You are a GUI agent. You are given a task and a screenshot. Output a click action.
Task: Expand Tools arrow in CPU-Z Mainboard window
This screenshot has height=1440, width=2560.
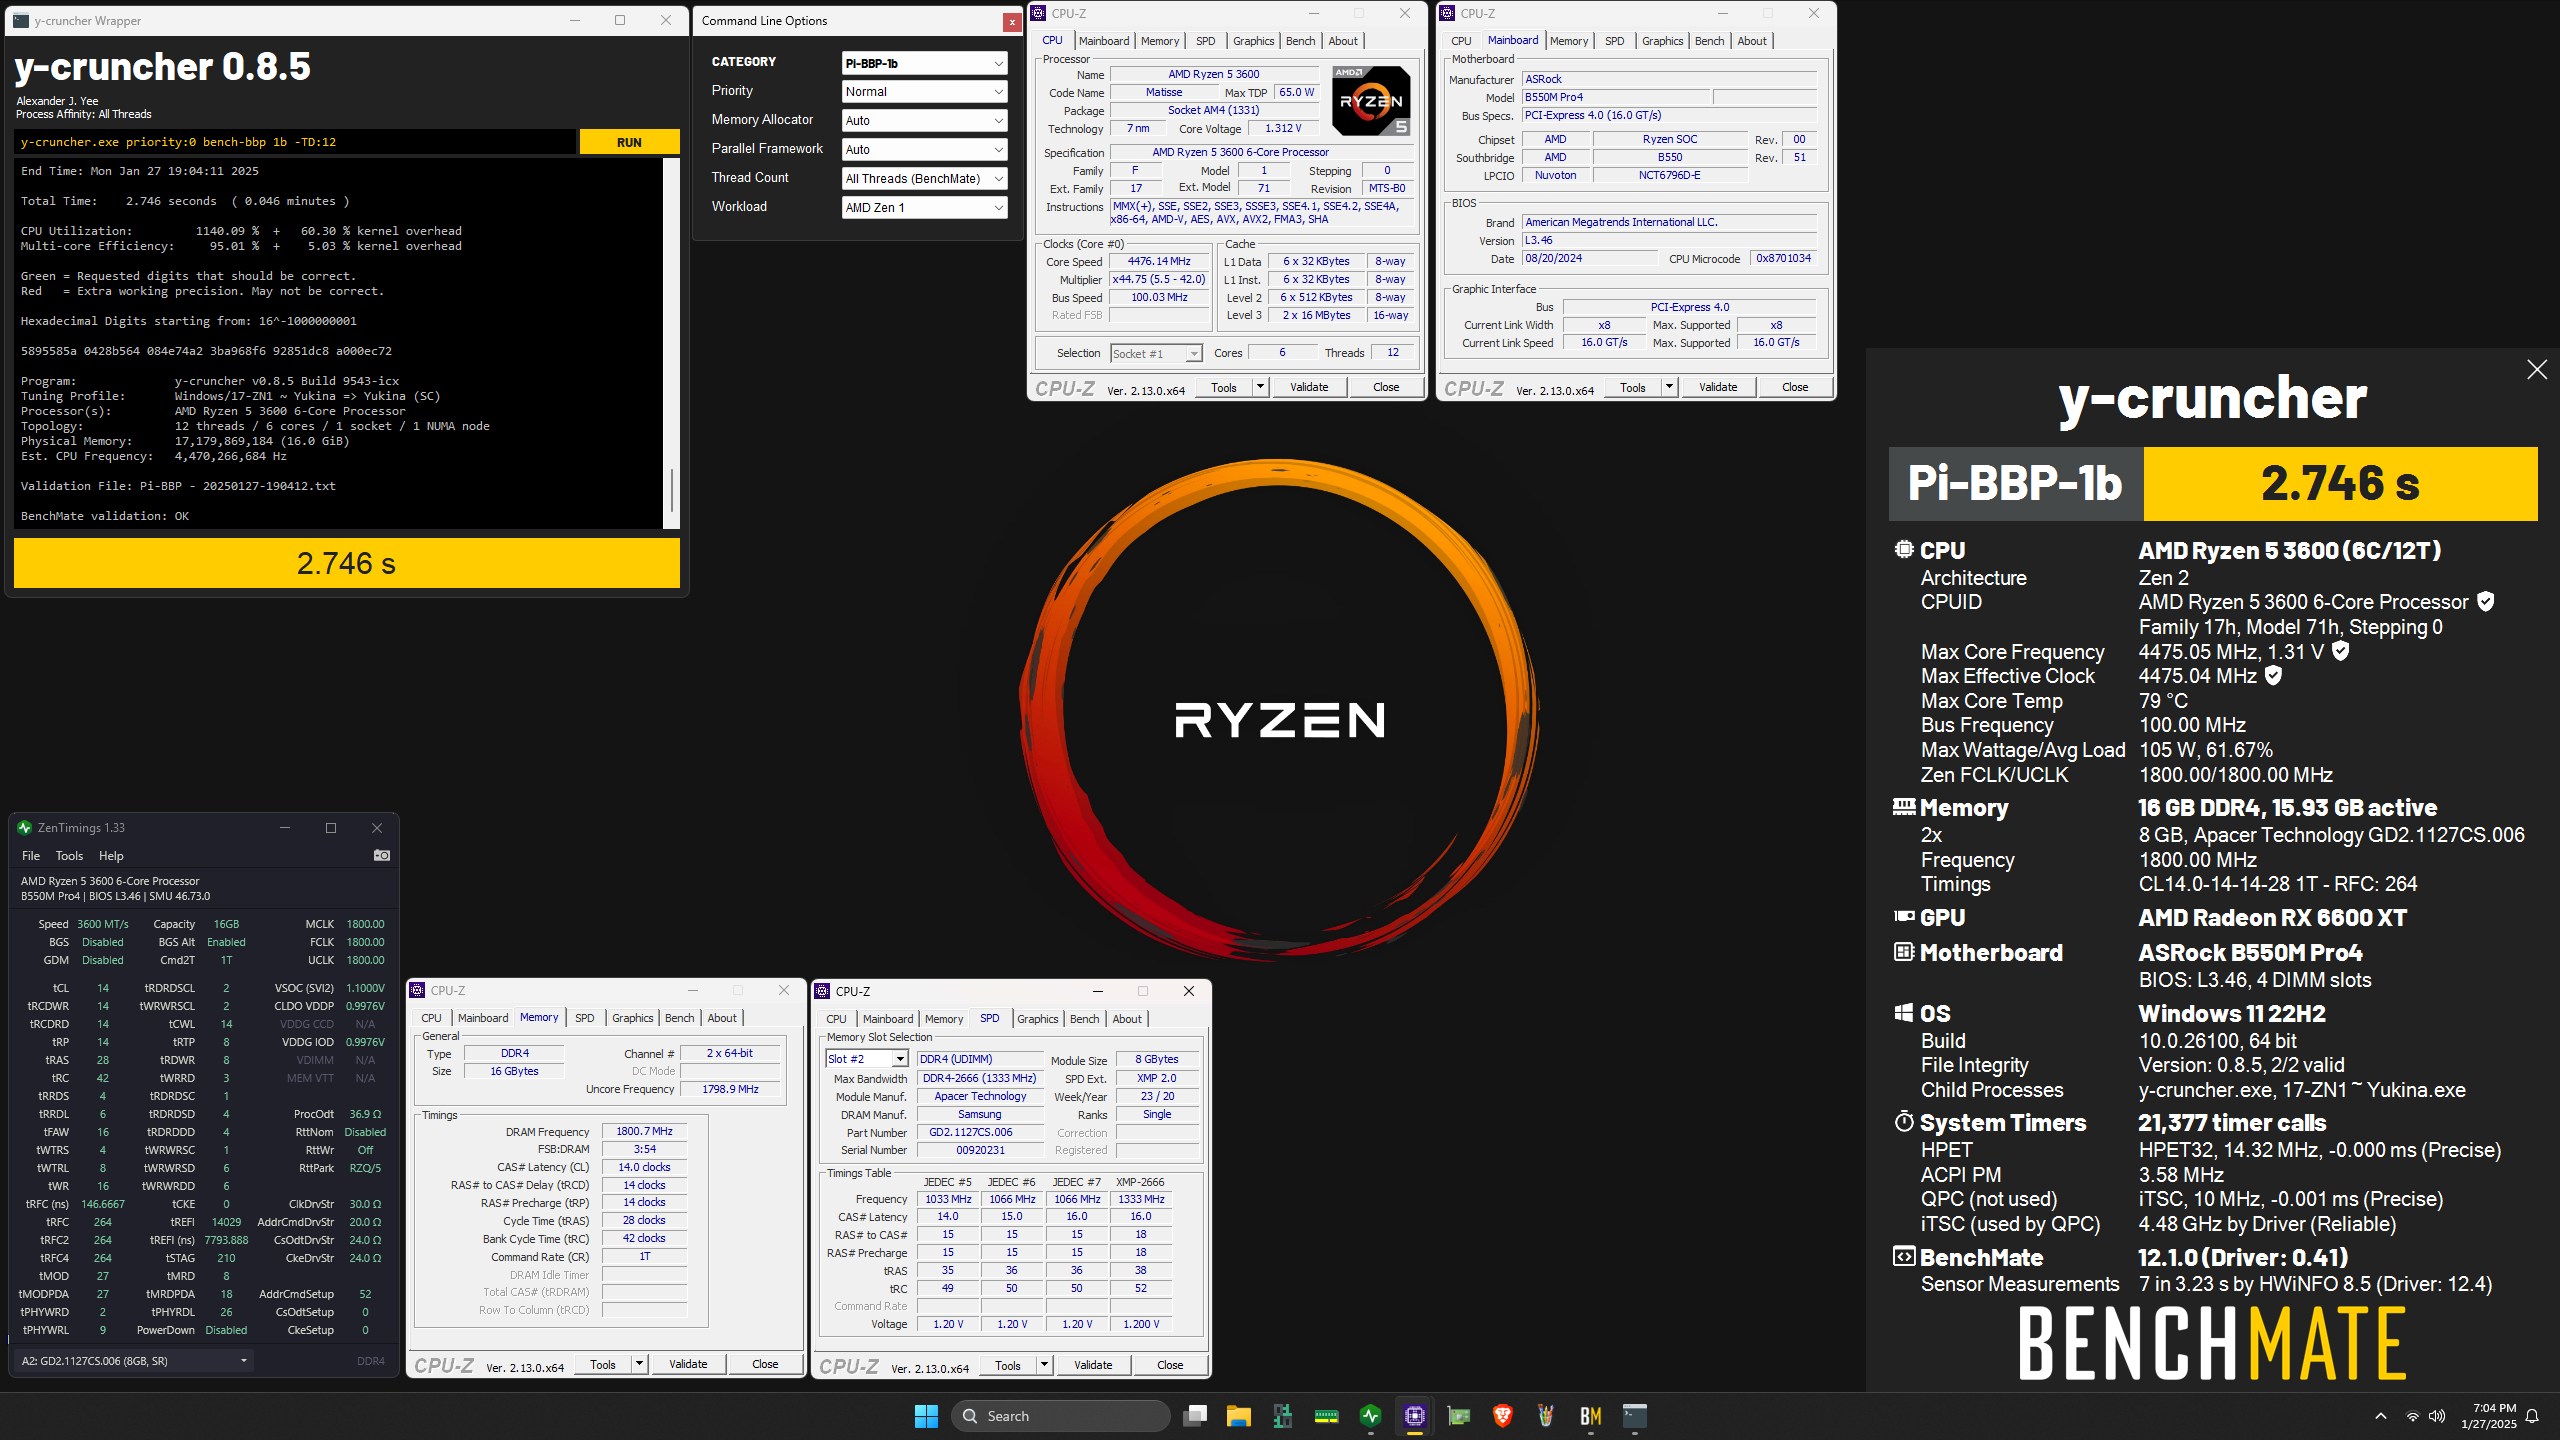coord(1669,387)
